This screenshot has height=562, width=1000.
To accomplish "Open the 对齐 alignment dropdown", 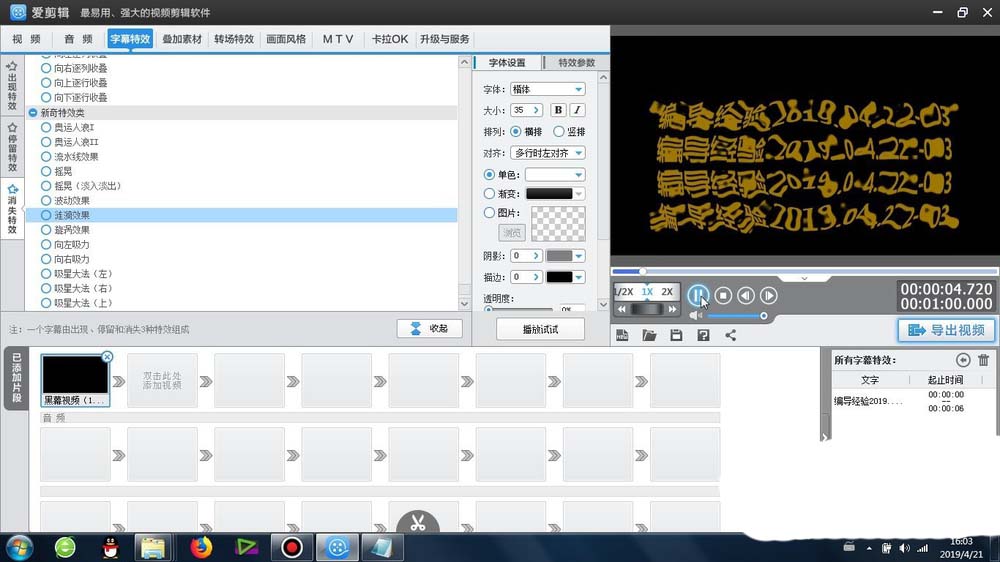I will point(578,153).
